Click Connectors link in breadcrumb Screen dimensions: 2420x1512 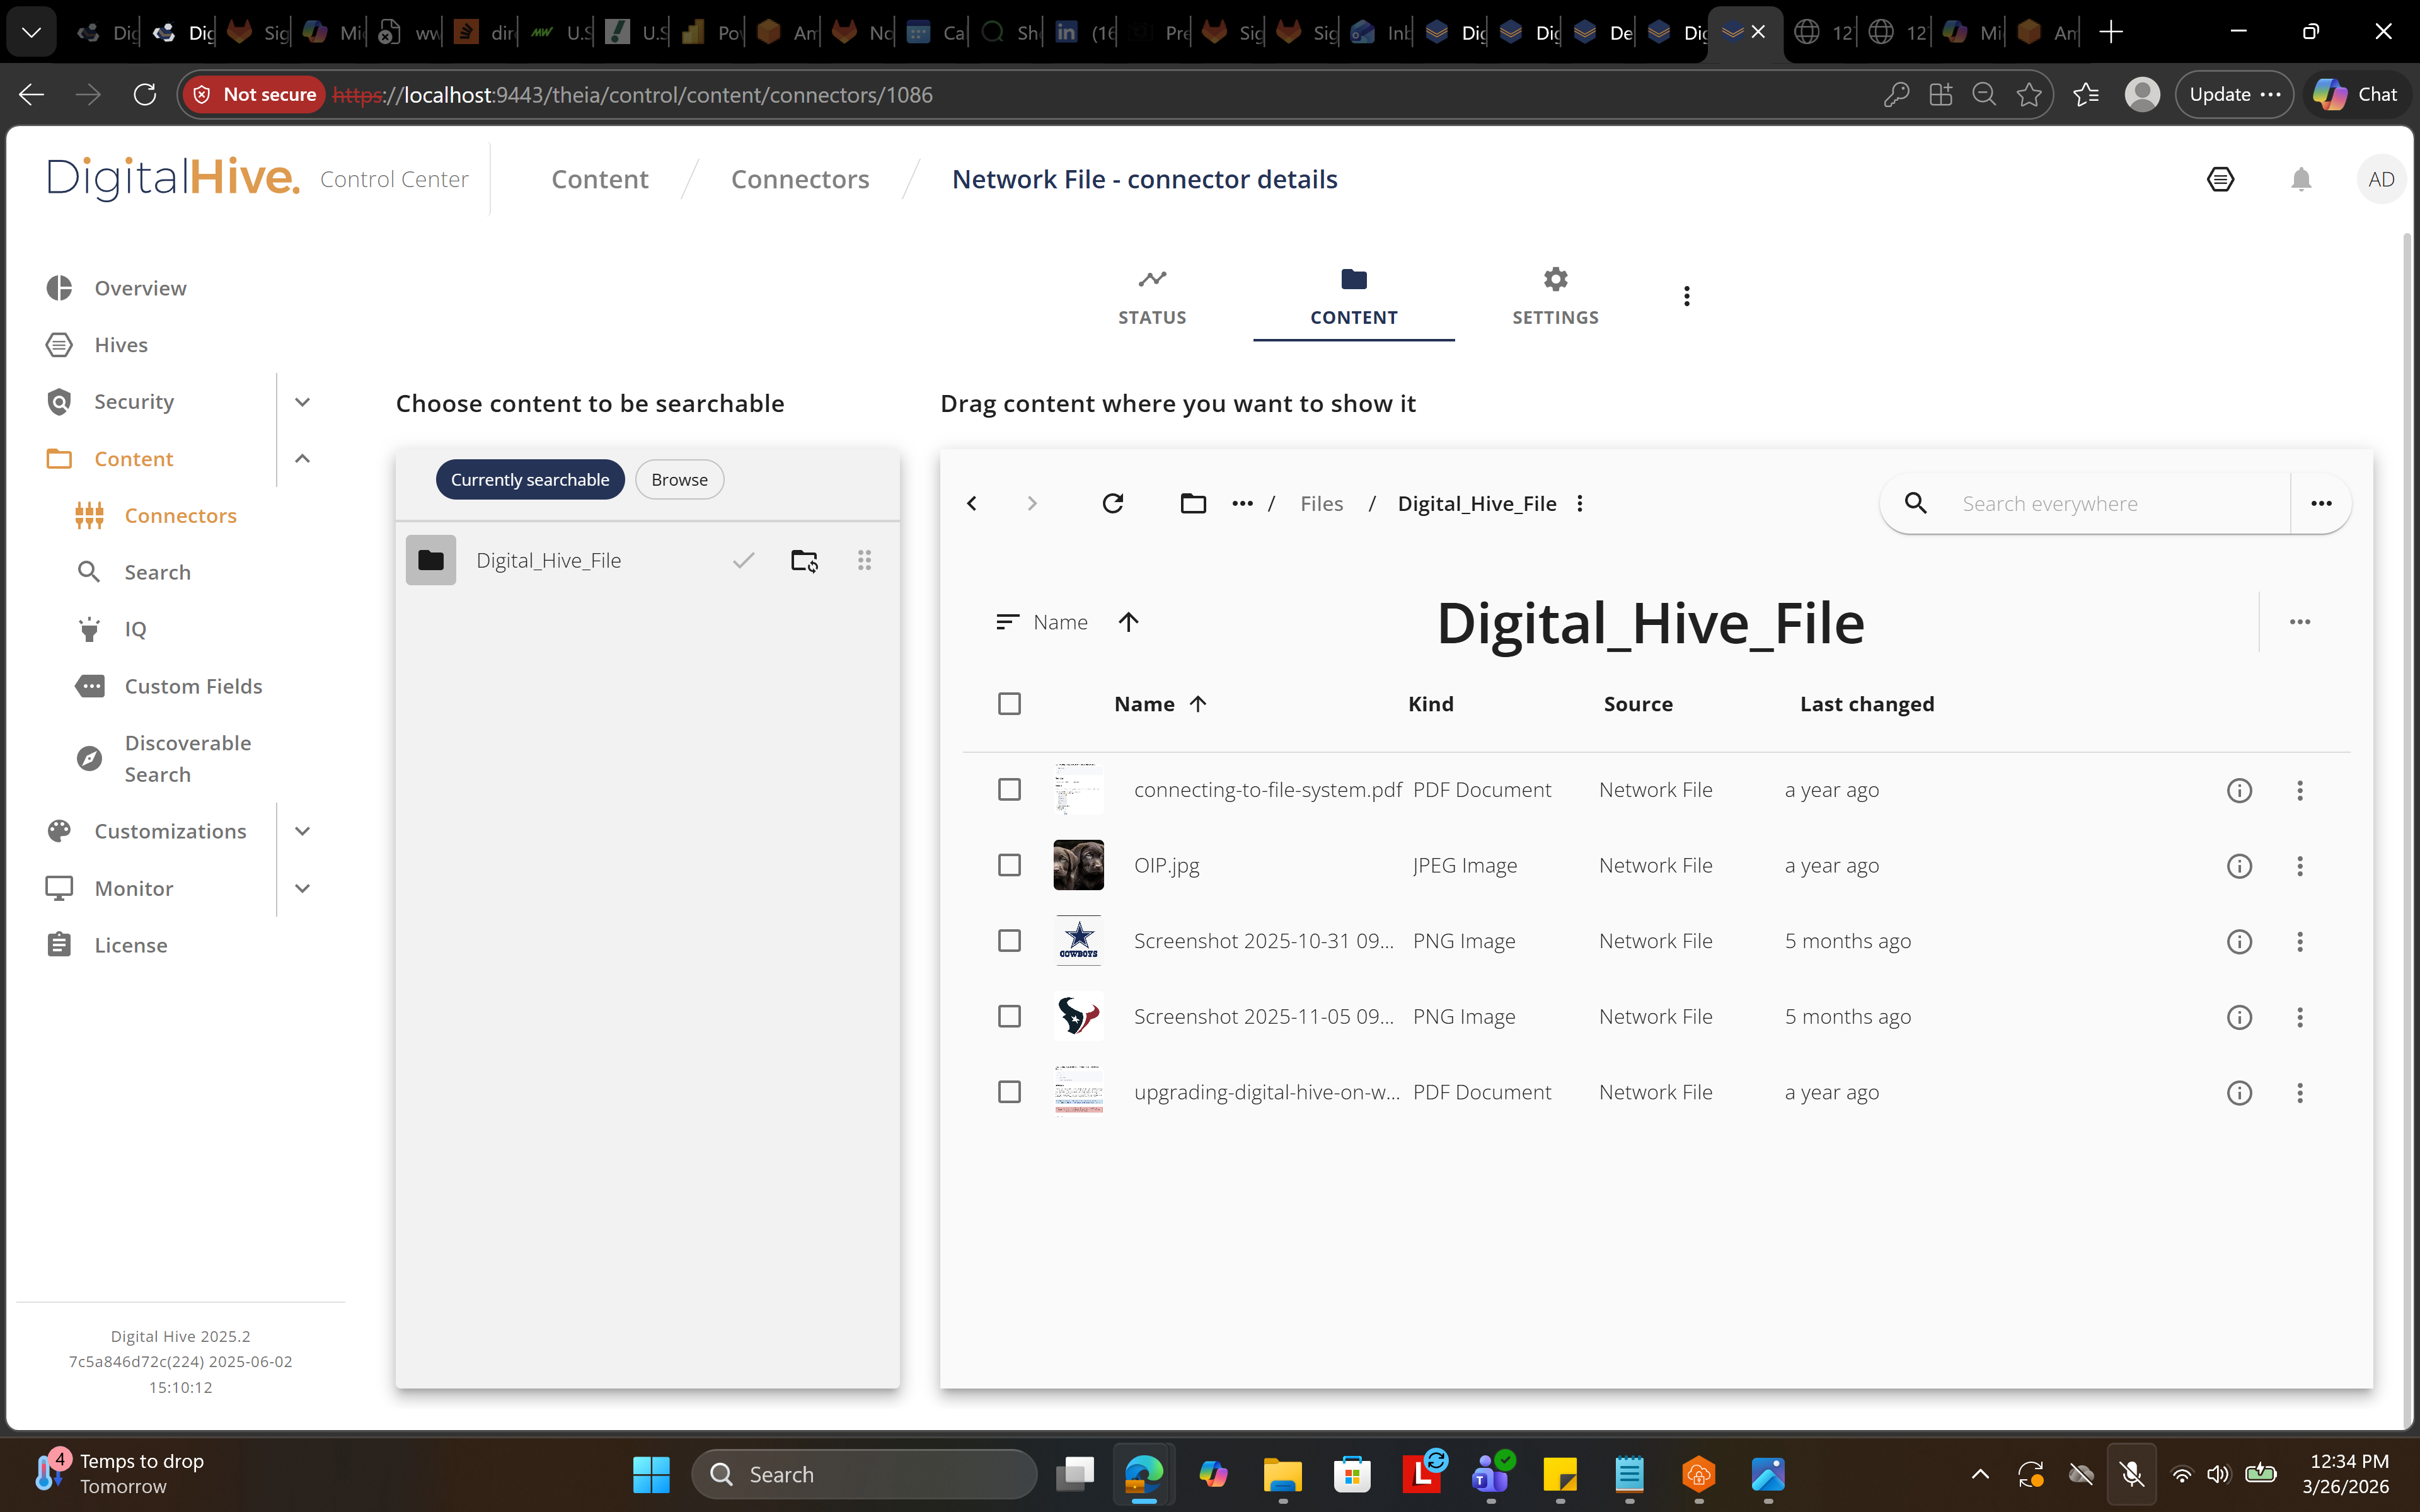800,180
